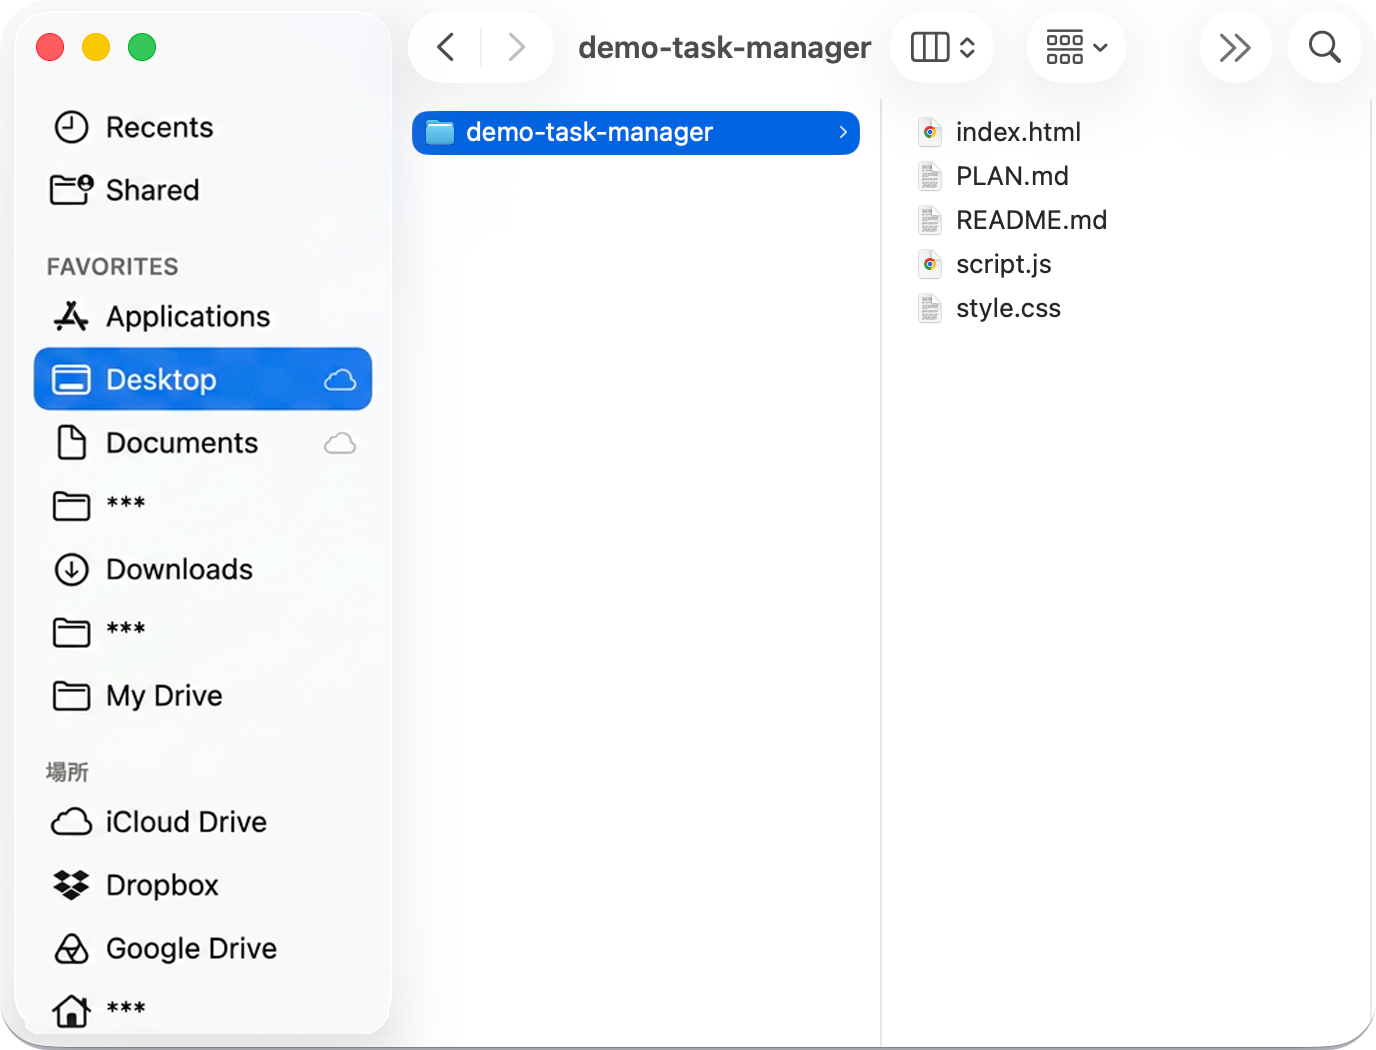Image resolution: width=1376 pixels, height=1050 pixels.
Task: Go forward with the right chevron button
Action: 516,47
